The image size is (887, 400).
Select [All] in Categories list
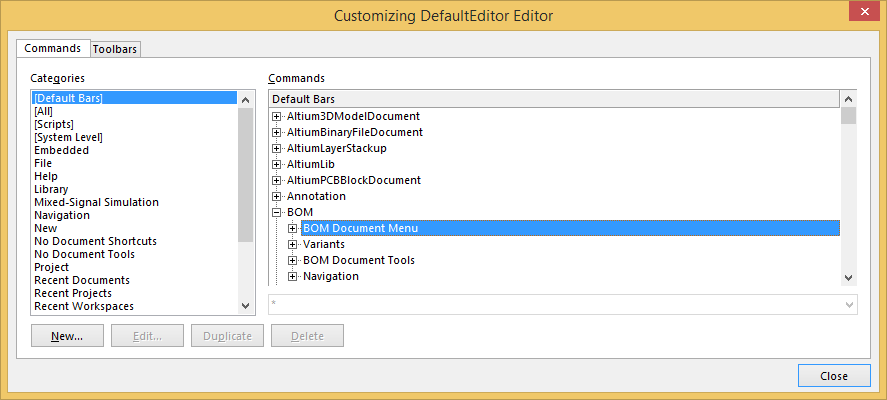pyautogui.click(x=43, y=111)
